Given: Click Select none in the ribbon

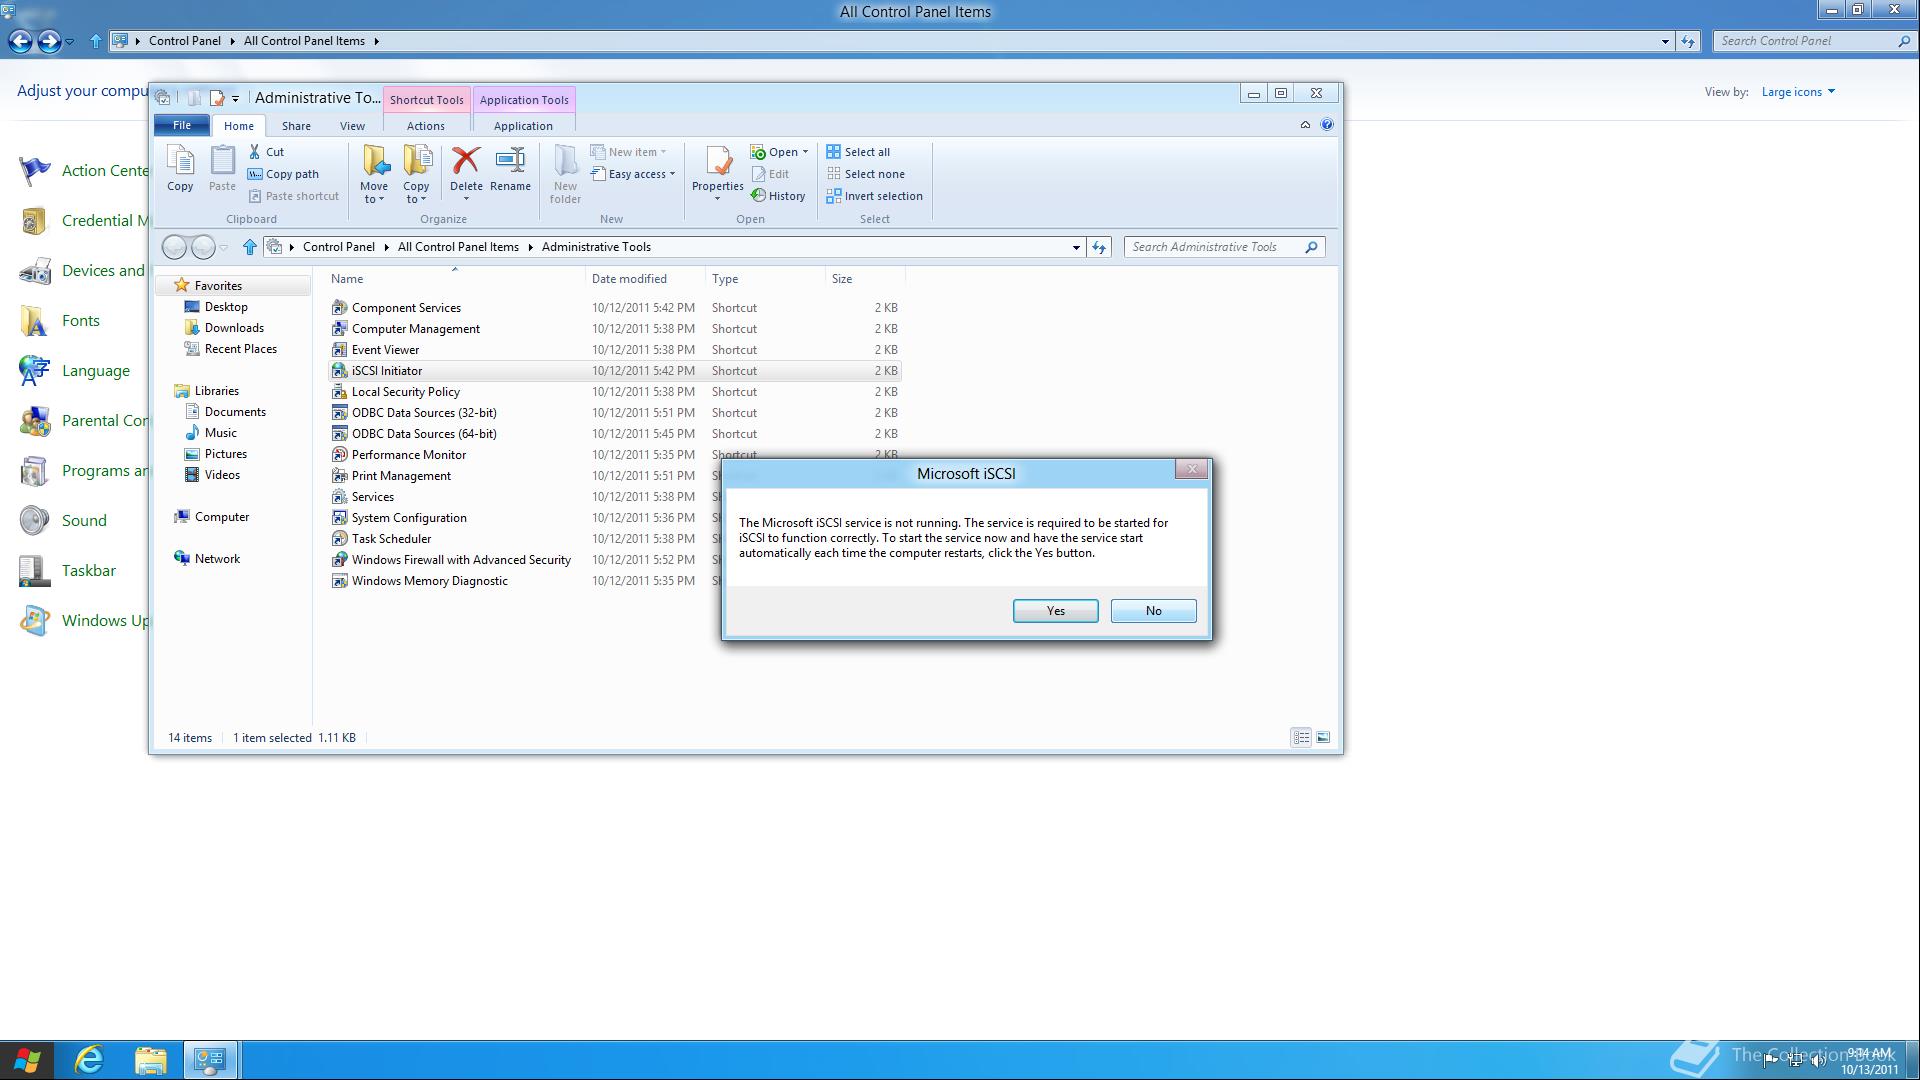Looking at the screenshot, I should tap(866, 174).
